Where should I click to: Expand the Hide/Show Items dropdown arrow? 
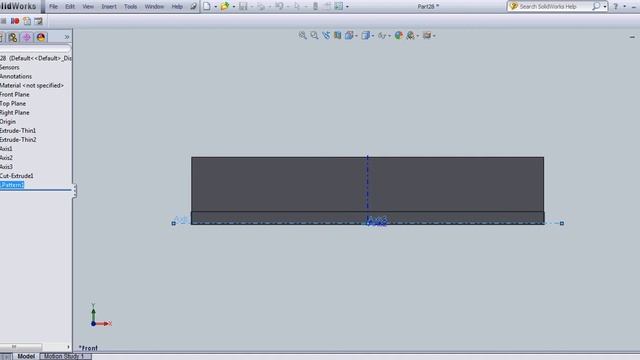coord(389,36)
